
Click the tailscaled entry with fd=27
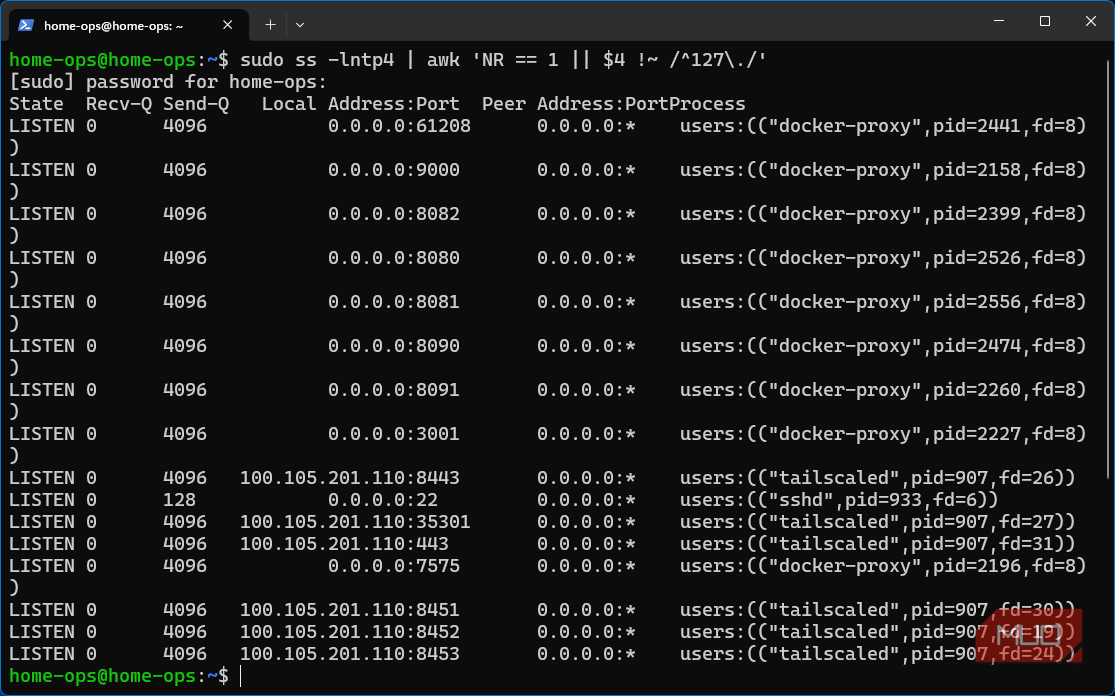pyautogui.click(x=877, y=522)
